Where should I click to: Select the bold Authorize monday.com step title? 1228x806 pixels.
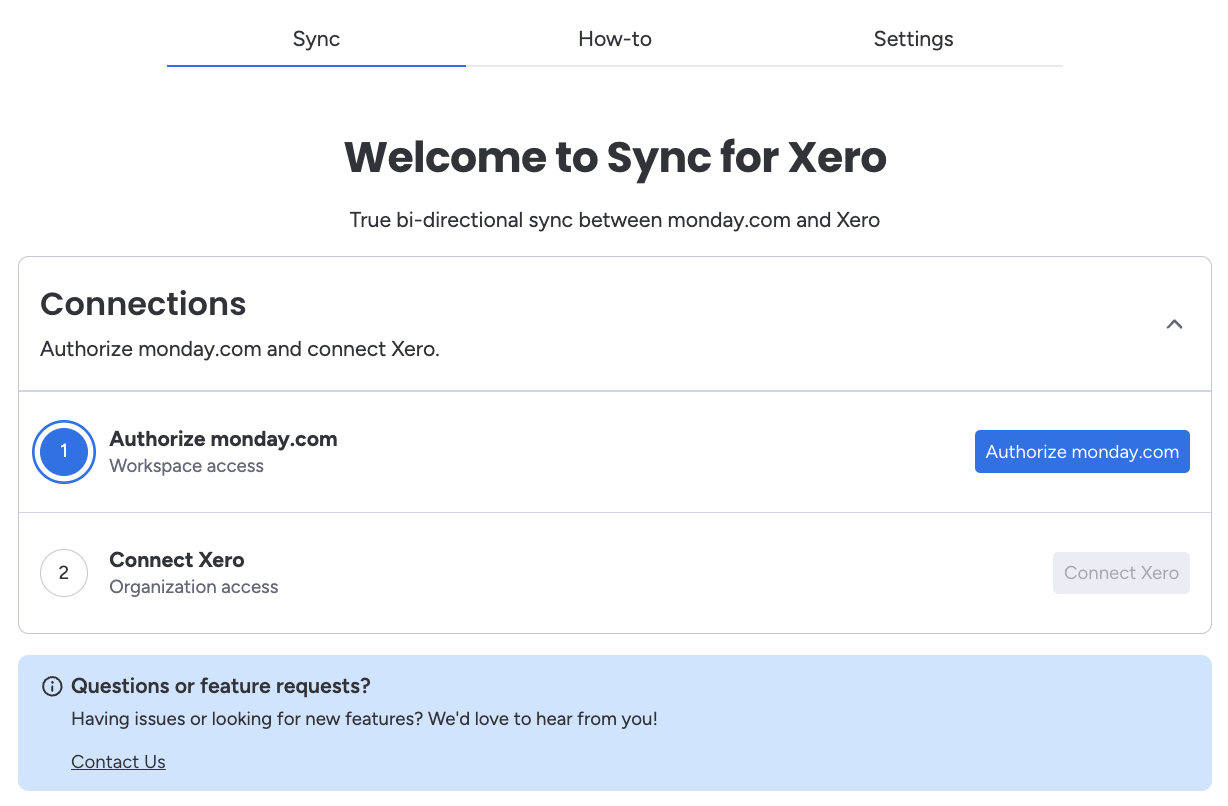pos(223,439)
